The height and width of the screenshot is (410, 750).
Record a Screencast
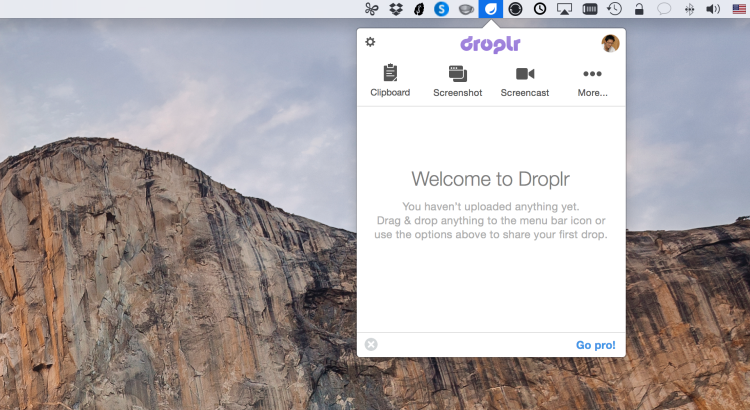point(525,80)
